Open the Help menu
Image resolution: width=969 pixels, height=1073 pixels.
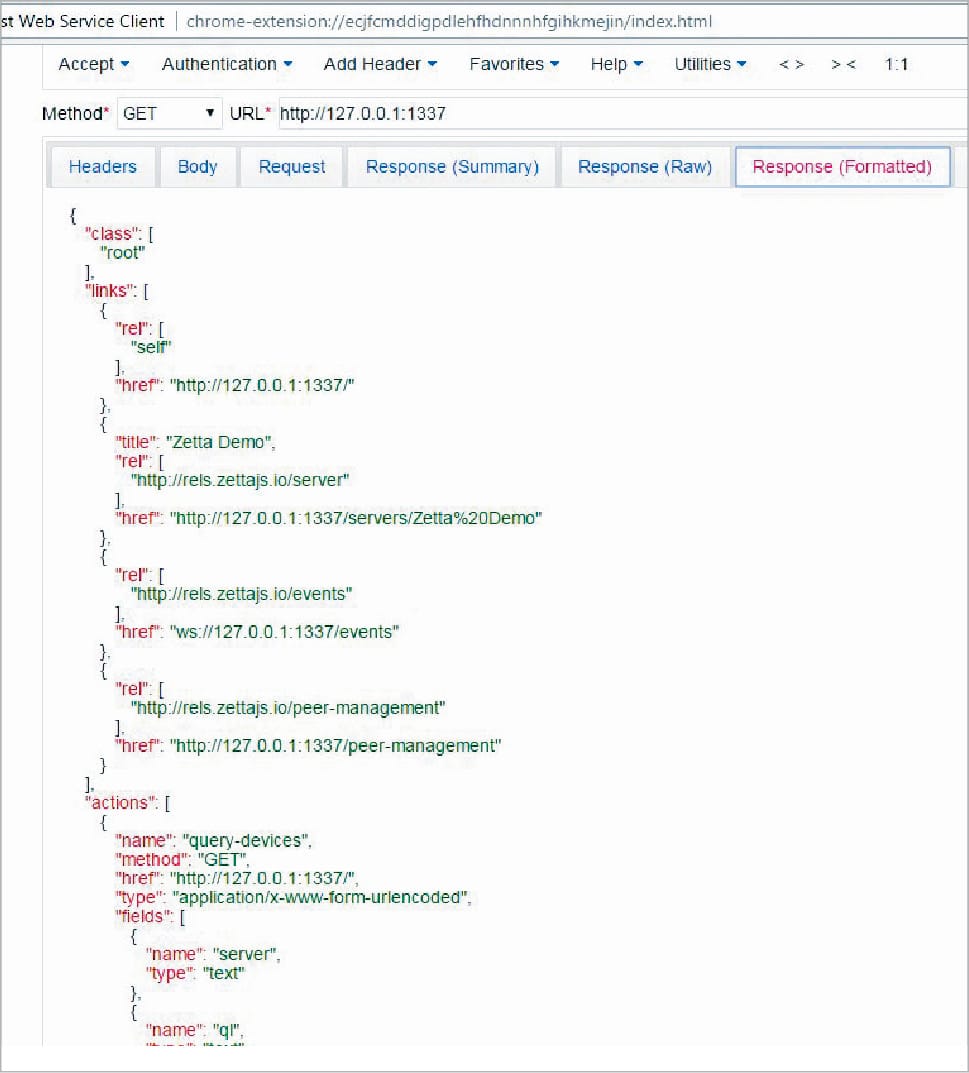click(x=616, y=64)
